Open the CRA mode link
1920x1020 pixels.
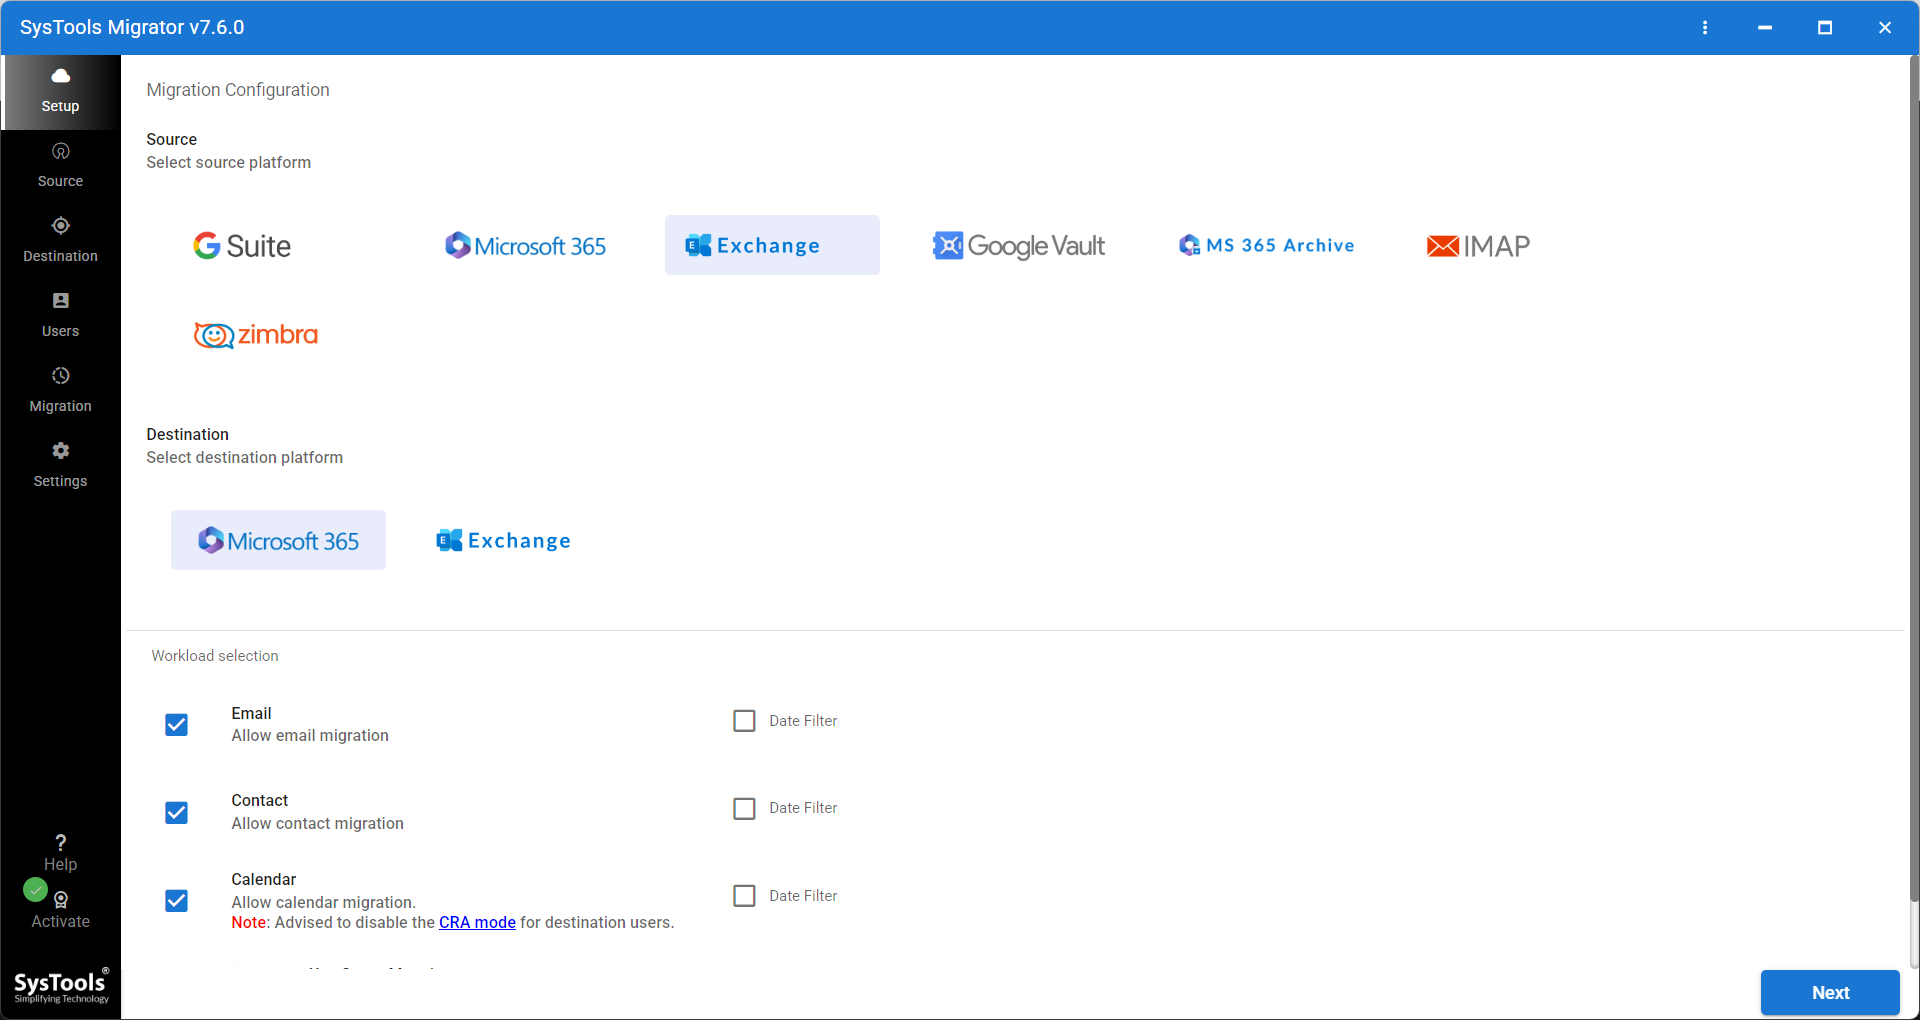[x=477, y=922]
